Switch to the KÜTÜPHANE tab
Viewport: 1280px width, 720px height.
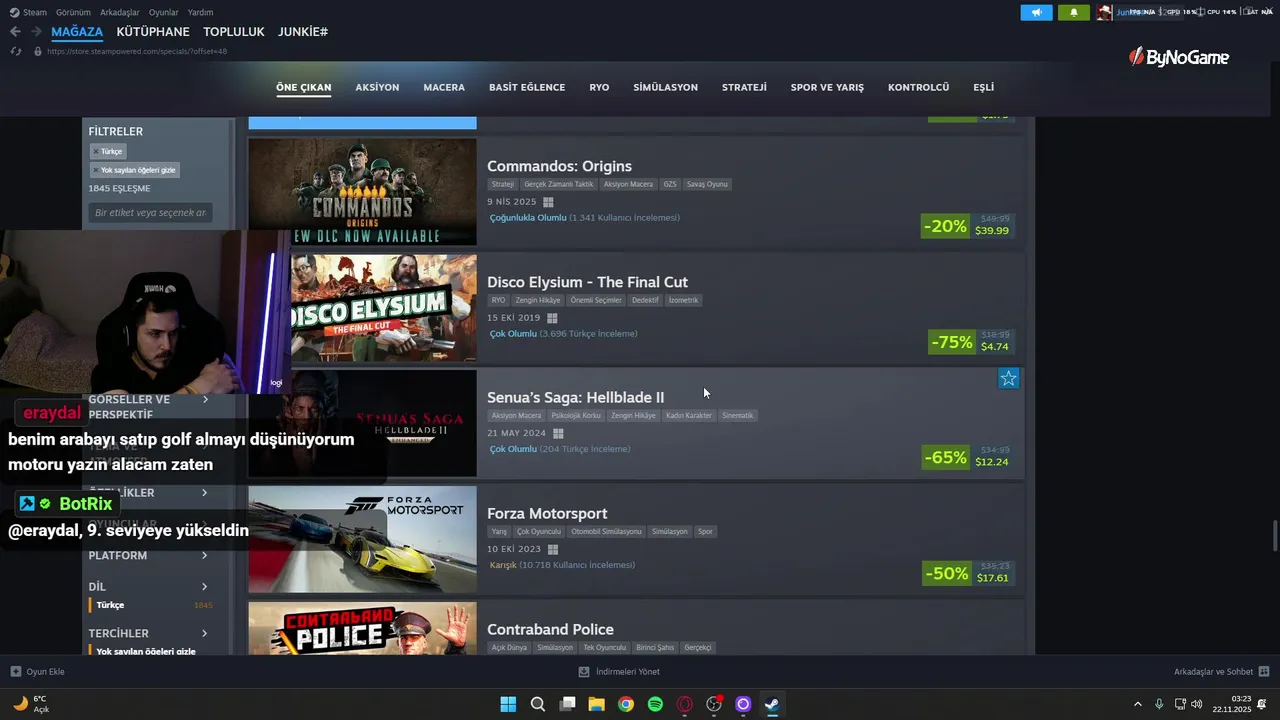click(x=153, y=32)
